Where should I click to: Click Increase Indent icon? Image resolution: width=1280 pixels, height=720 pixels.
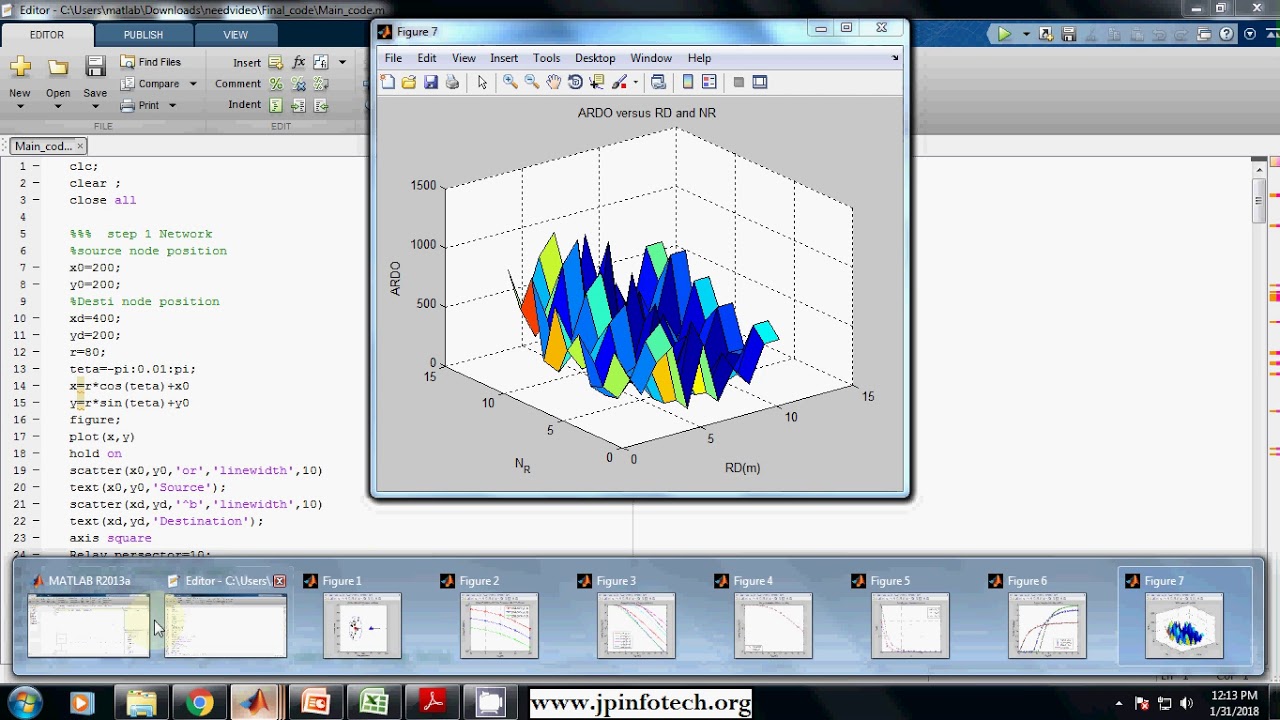pyautogui.click(x=298, y=105)
